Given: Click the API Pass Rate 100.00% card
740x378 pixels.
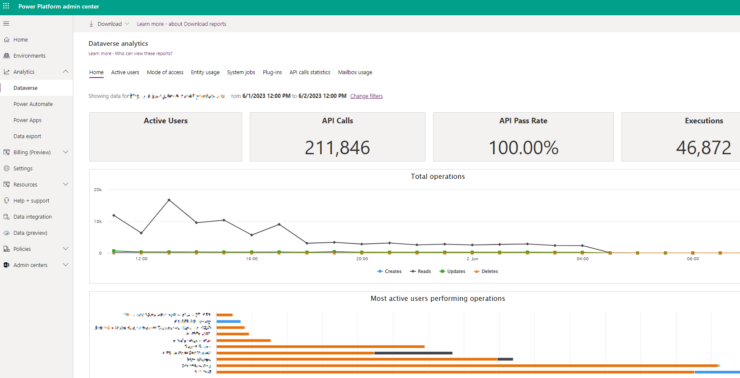Looking at the screenshot, I should click(523, 137).
